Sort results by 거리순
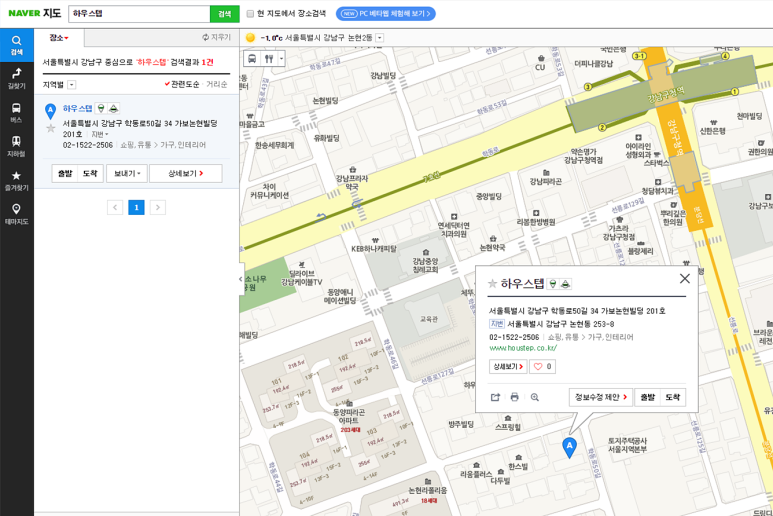 (x=216, y=85)
